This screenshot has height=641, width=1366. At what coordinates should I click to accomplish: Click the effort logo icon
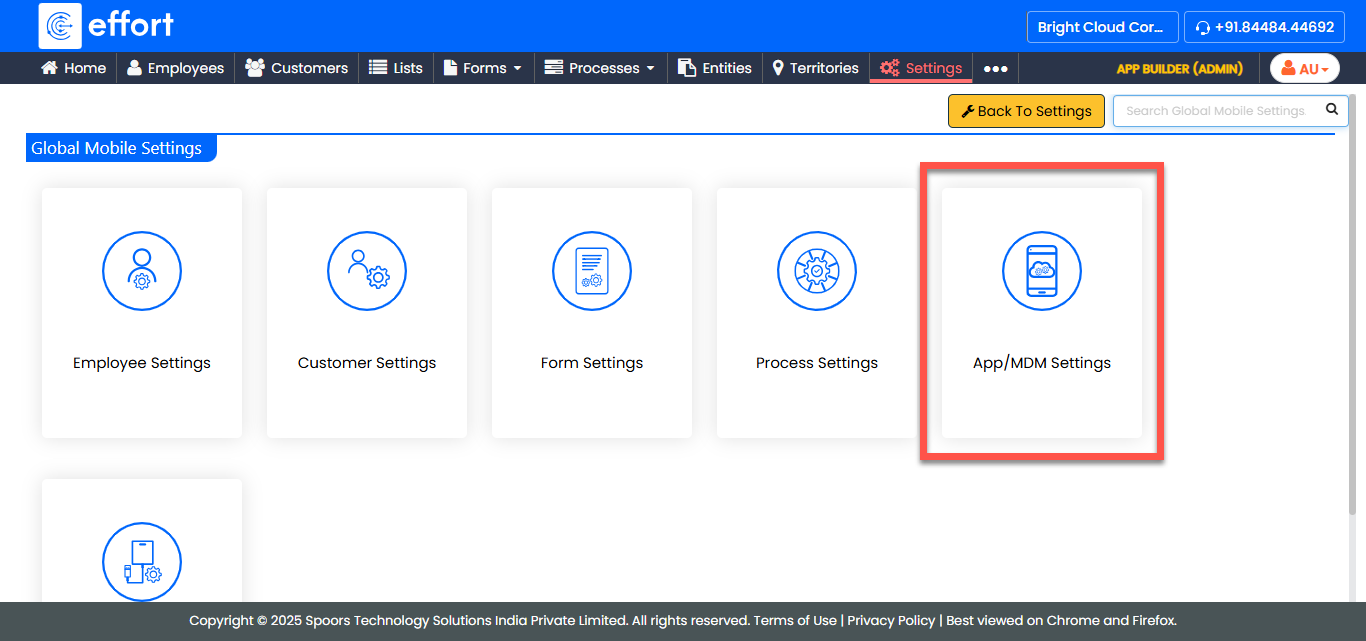click(x=60, y=26)
